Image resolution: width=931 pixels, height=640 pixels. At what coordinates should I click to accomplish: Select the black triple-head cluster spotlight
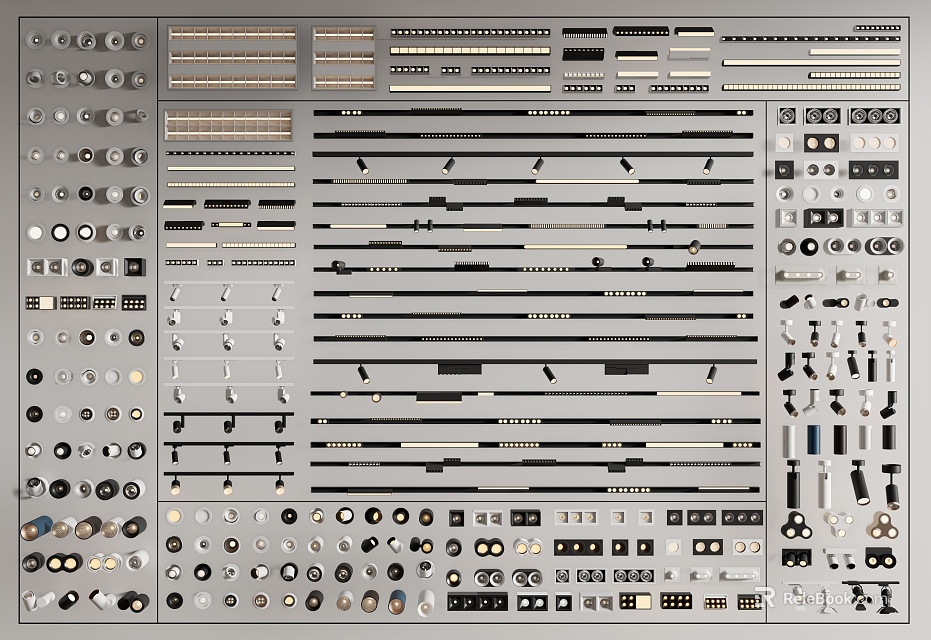(797, 524)
